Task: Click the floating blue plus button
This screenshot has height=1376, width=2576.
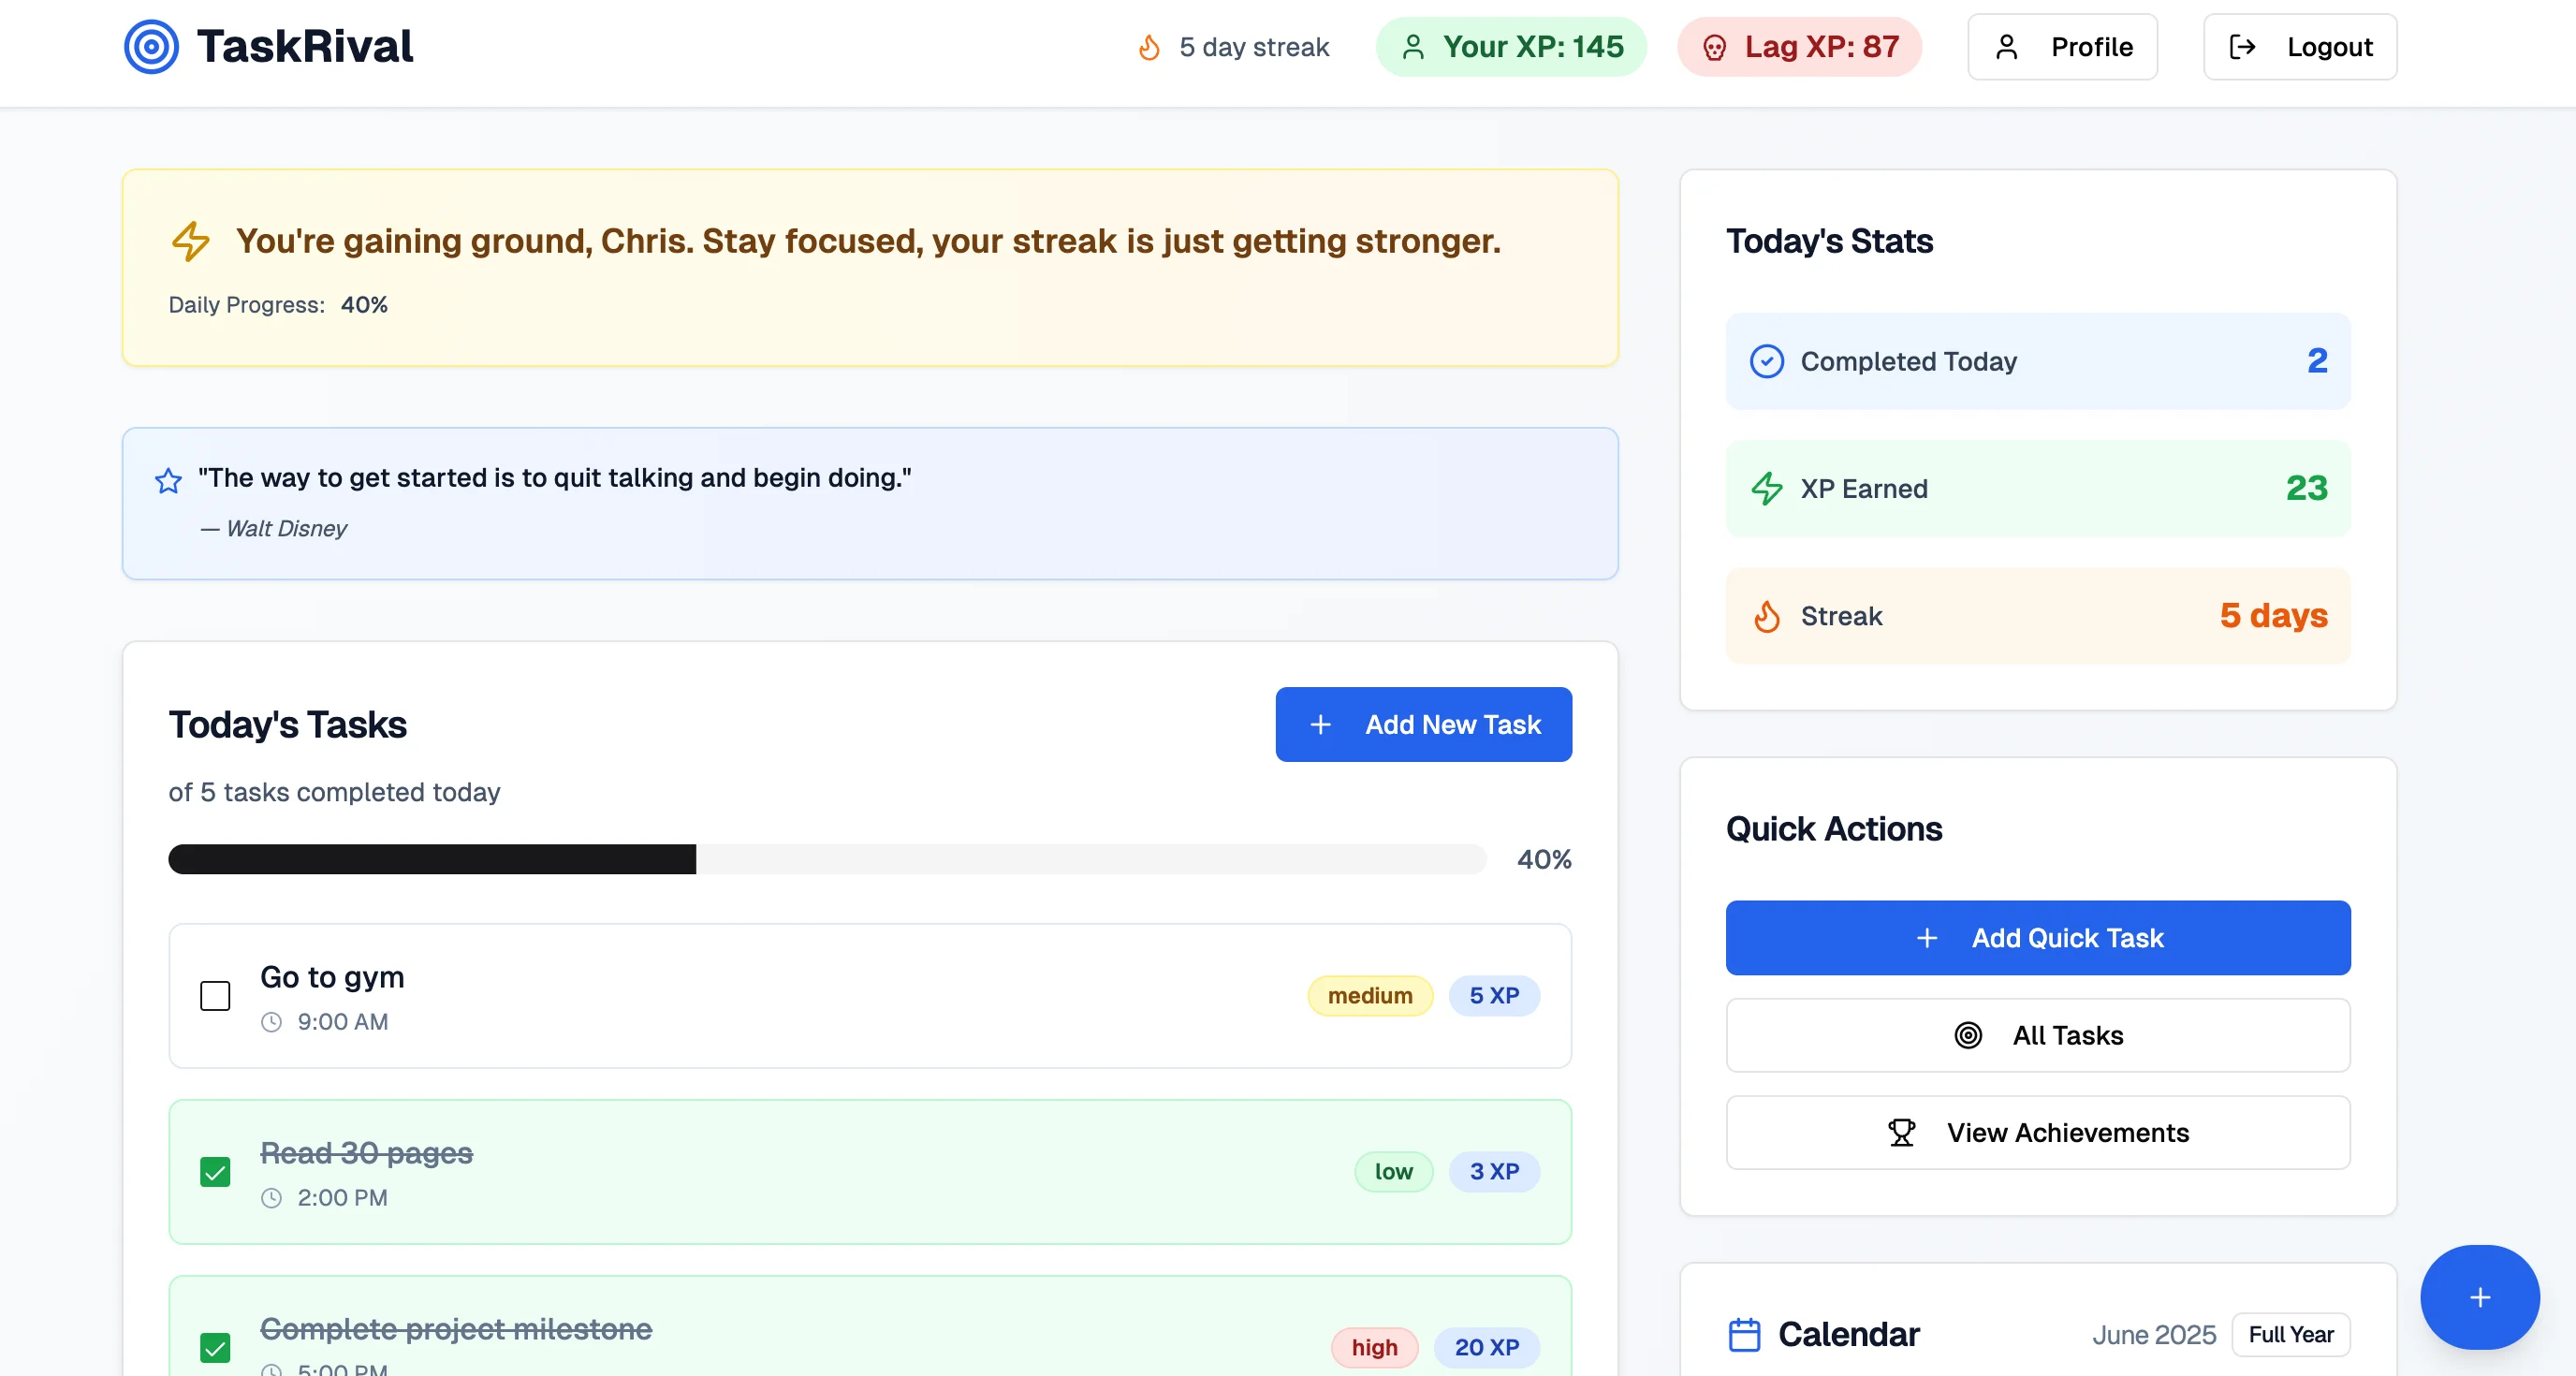Action: point(2479,1297)
